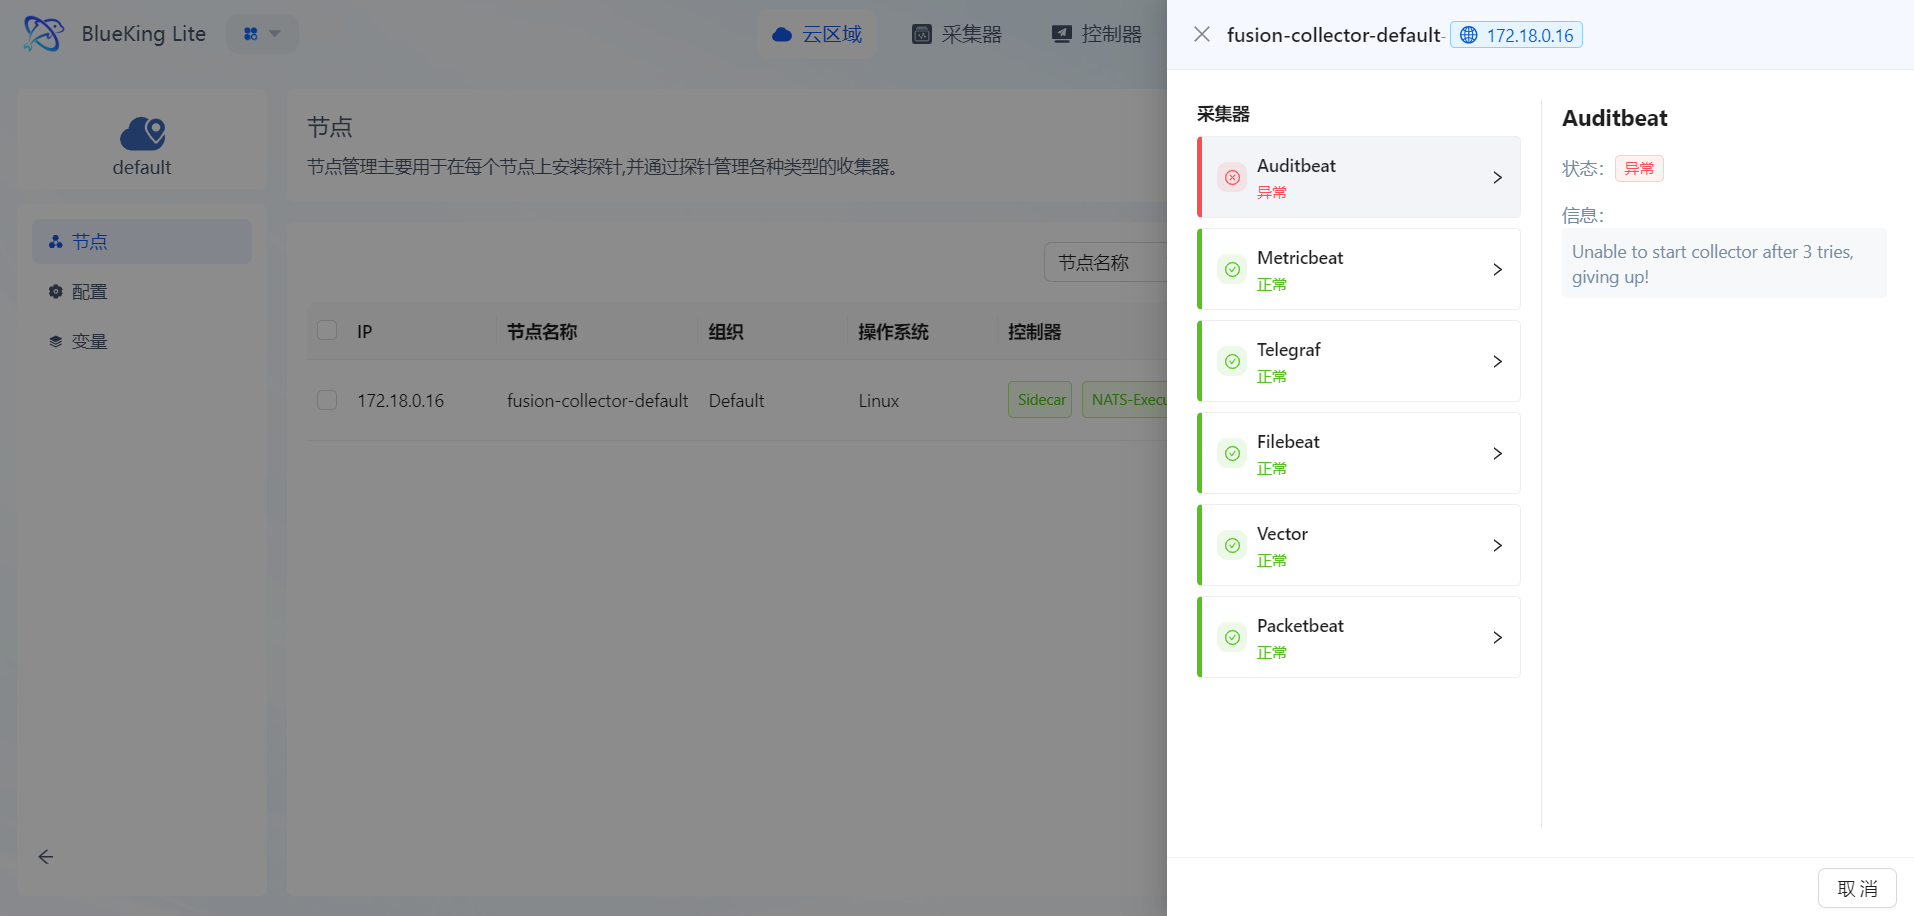Expand the Filebeat collector chevron
The height and width of the screenshot is (916, 1914).
coord(1498,454)
